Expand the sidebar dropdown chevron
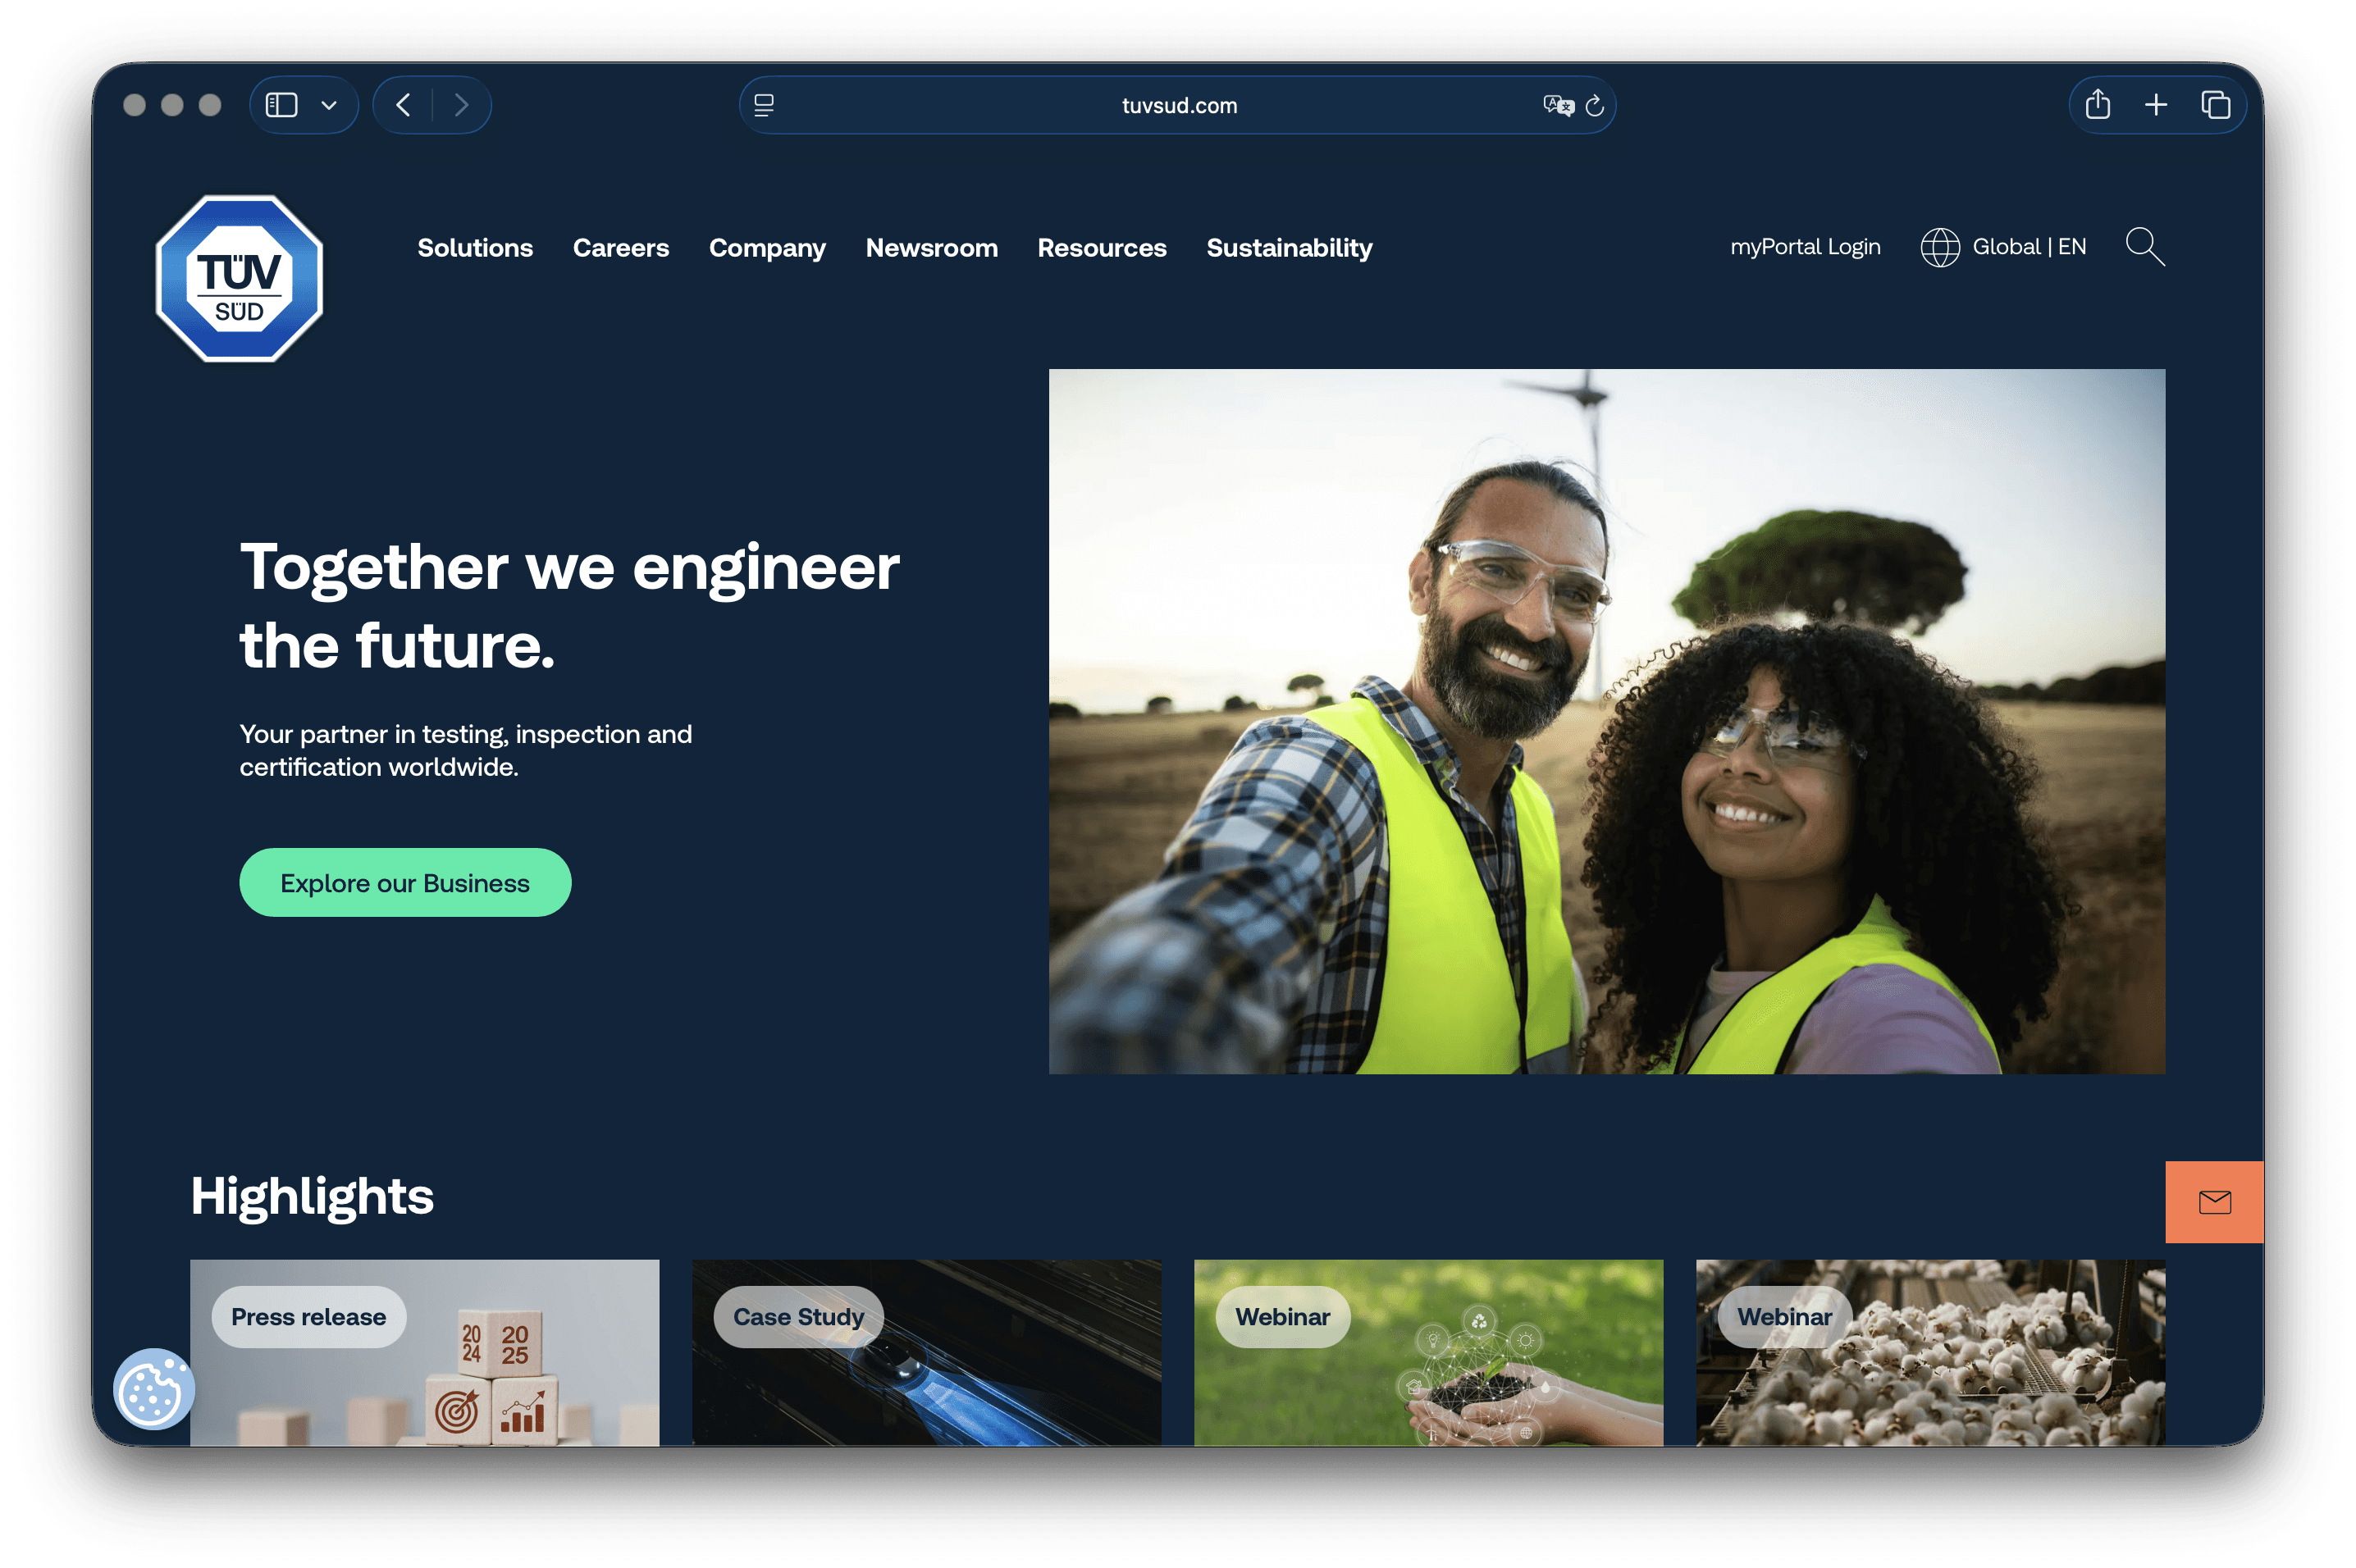 (x=328, y=106)
